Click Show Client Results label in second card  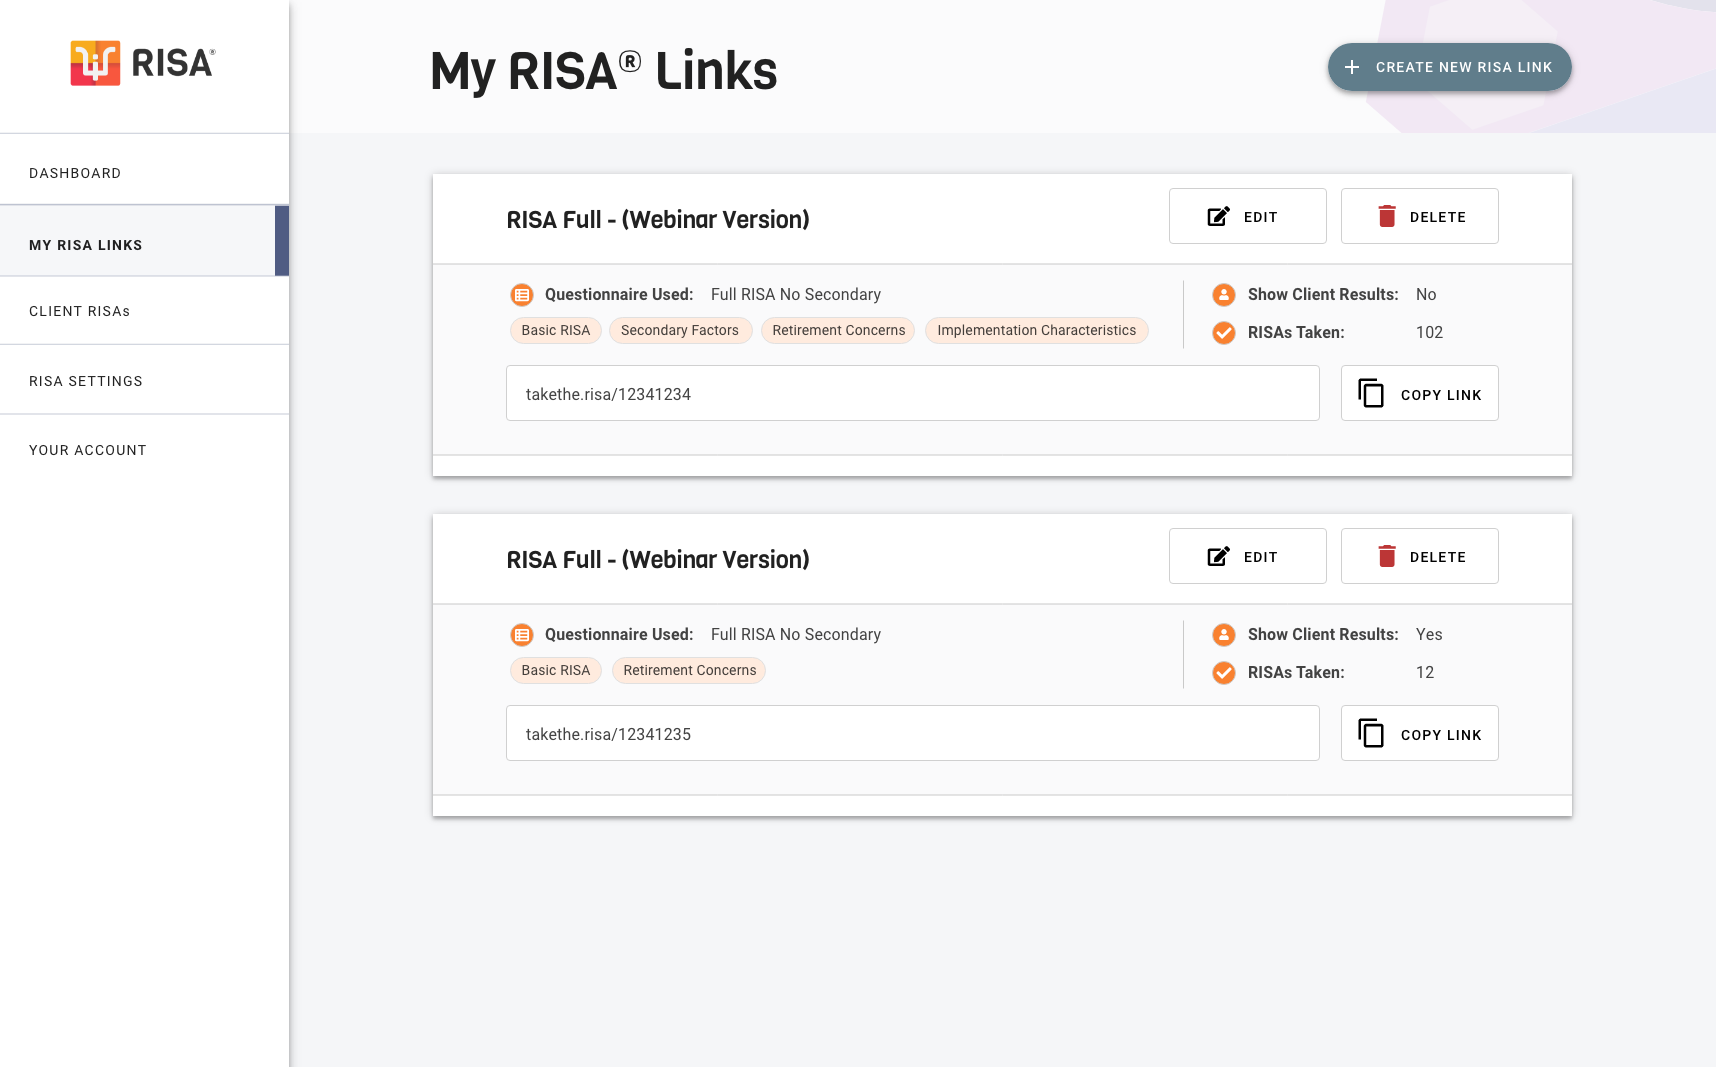coord(1323,635)
